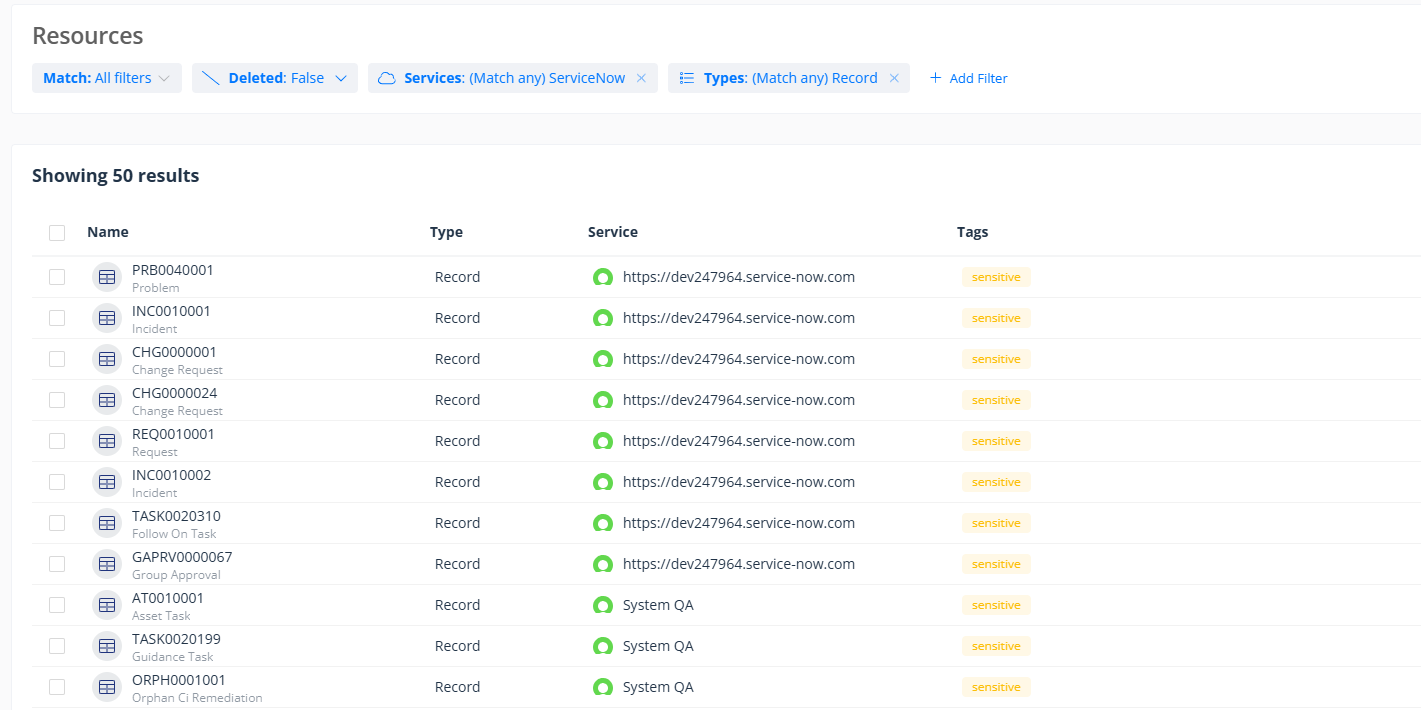
Task: Sort by the Name column header
Action: (x=108, y=232)
